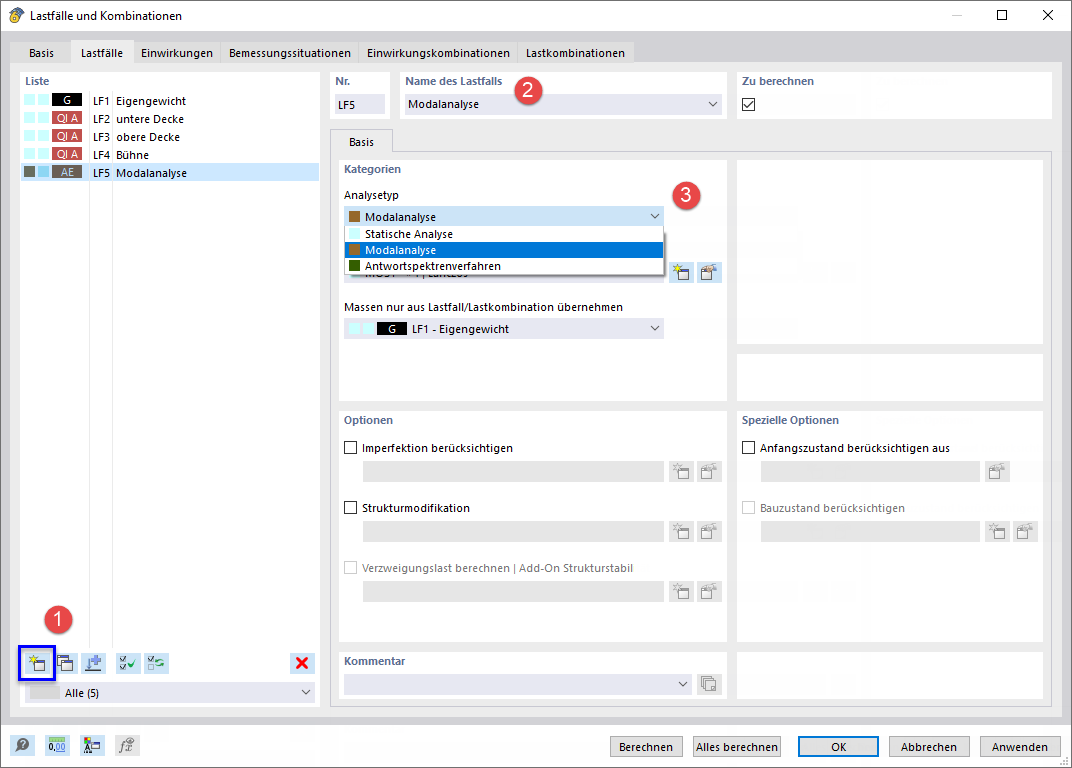This screenshot has width=1072, height=768.
Task: Import load cases icon in list toolbar
Action: (x=94, y=663)
